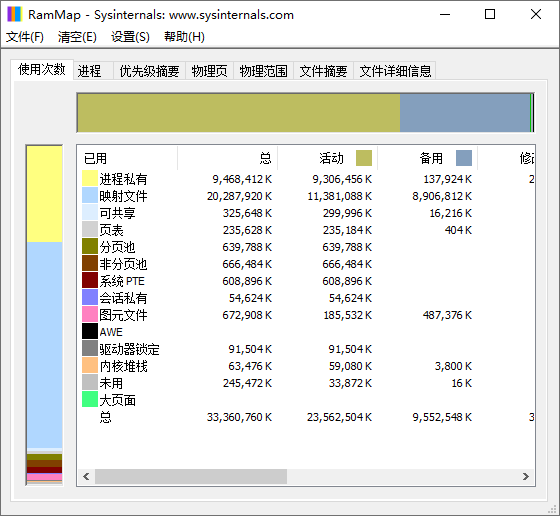Click the dark red swatch beside 系统 PTE

tap(90, 281)
